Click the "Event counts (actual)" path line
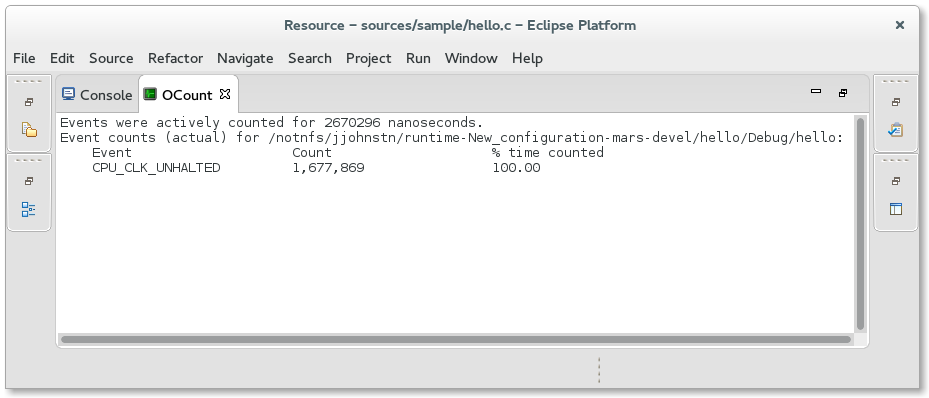The height and width of the screenshot is (398, 929). 451,138
